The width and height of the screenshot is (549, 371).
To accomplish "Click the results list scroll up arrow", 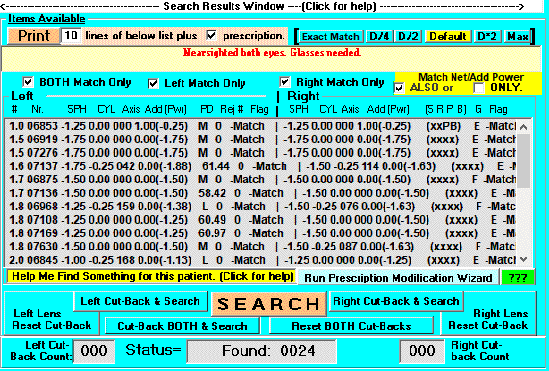I will [x=523, y=127].
